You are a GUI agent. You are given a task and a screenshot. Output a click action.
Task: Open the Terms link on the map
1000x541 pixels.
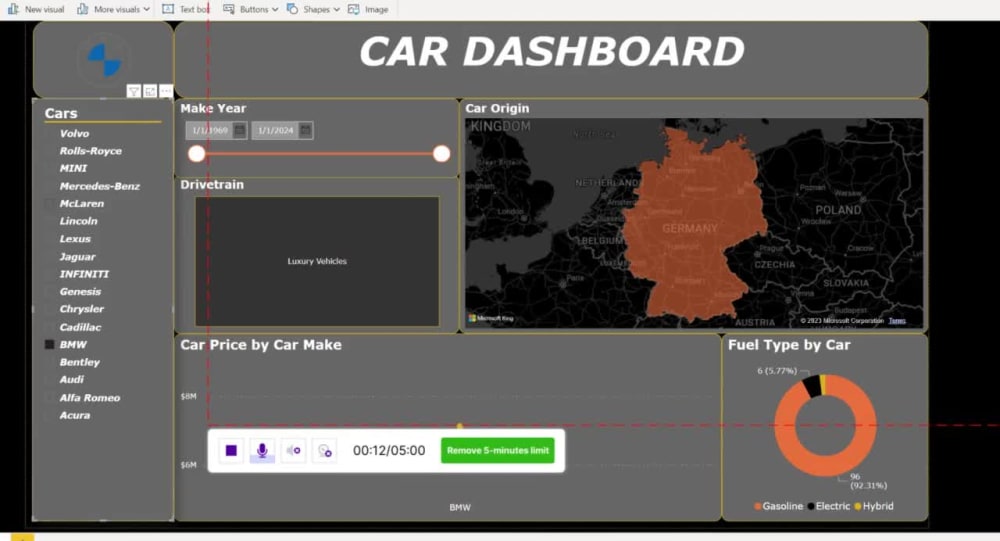897,320
